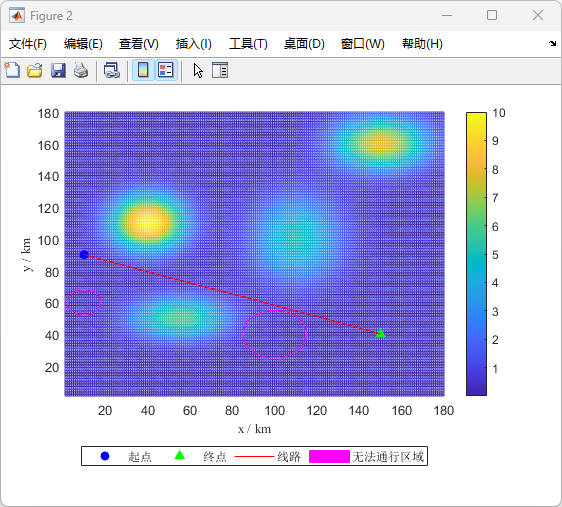Click the small magenta ellipse near y=60
The height and width of the screenshot is (507, 562).
coord(84,302)
